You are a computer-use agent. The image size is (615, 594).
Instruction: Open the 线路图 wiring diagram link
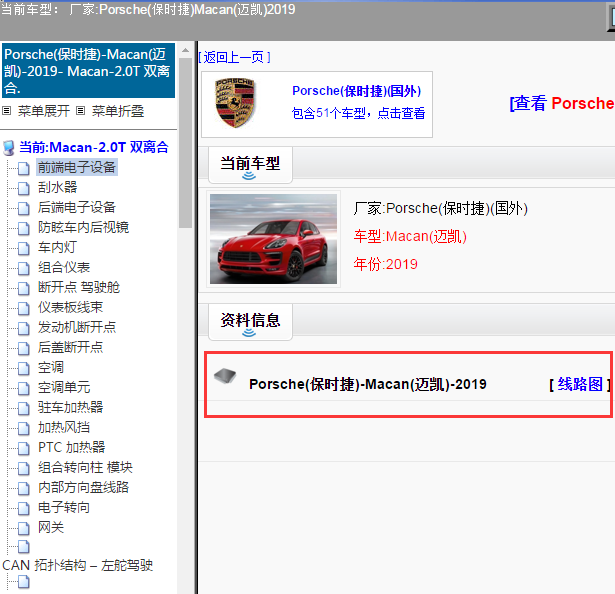(580, 384)
